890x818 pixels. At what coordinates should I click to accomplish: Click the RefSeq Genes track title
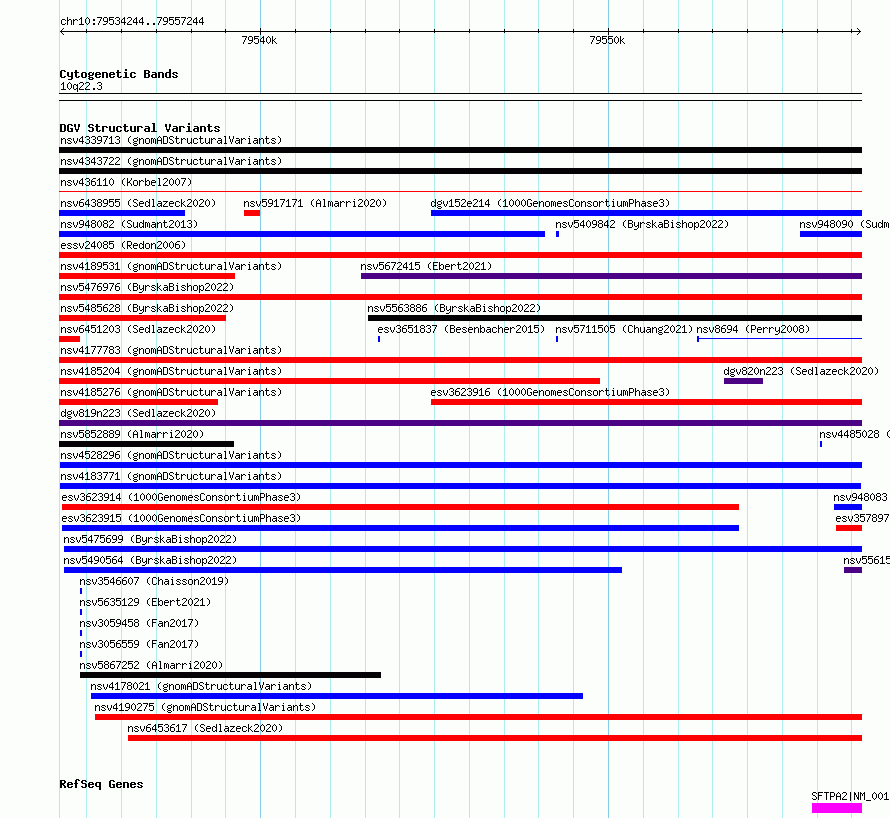(101, 785)
